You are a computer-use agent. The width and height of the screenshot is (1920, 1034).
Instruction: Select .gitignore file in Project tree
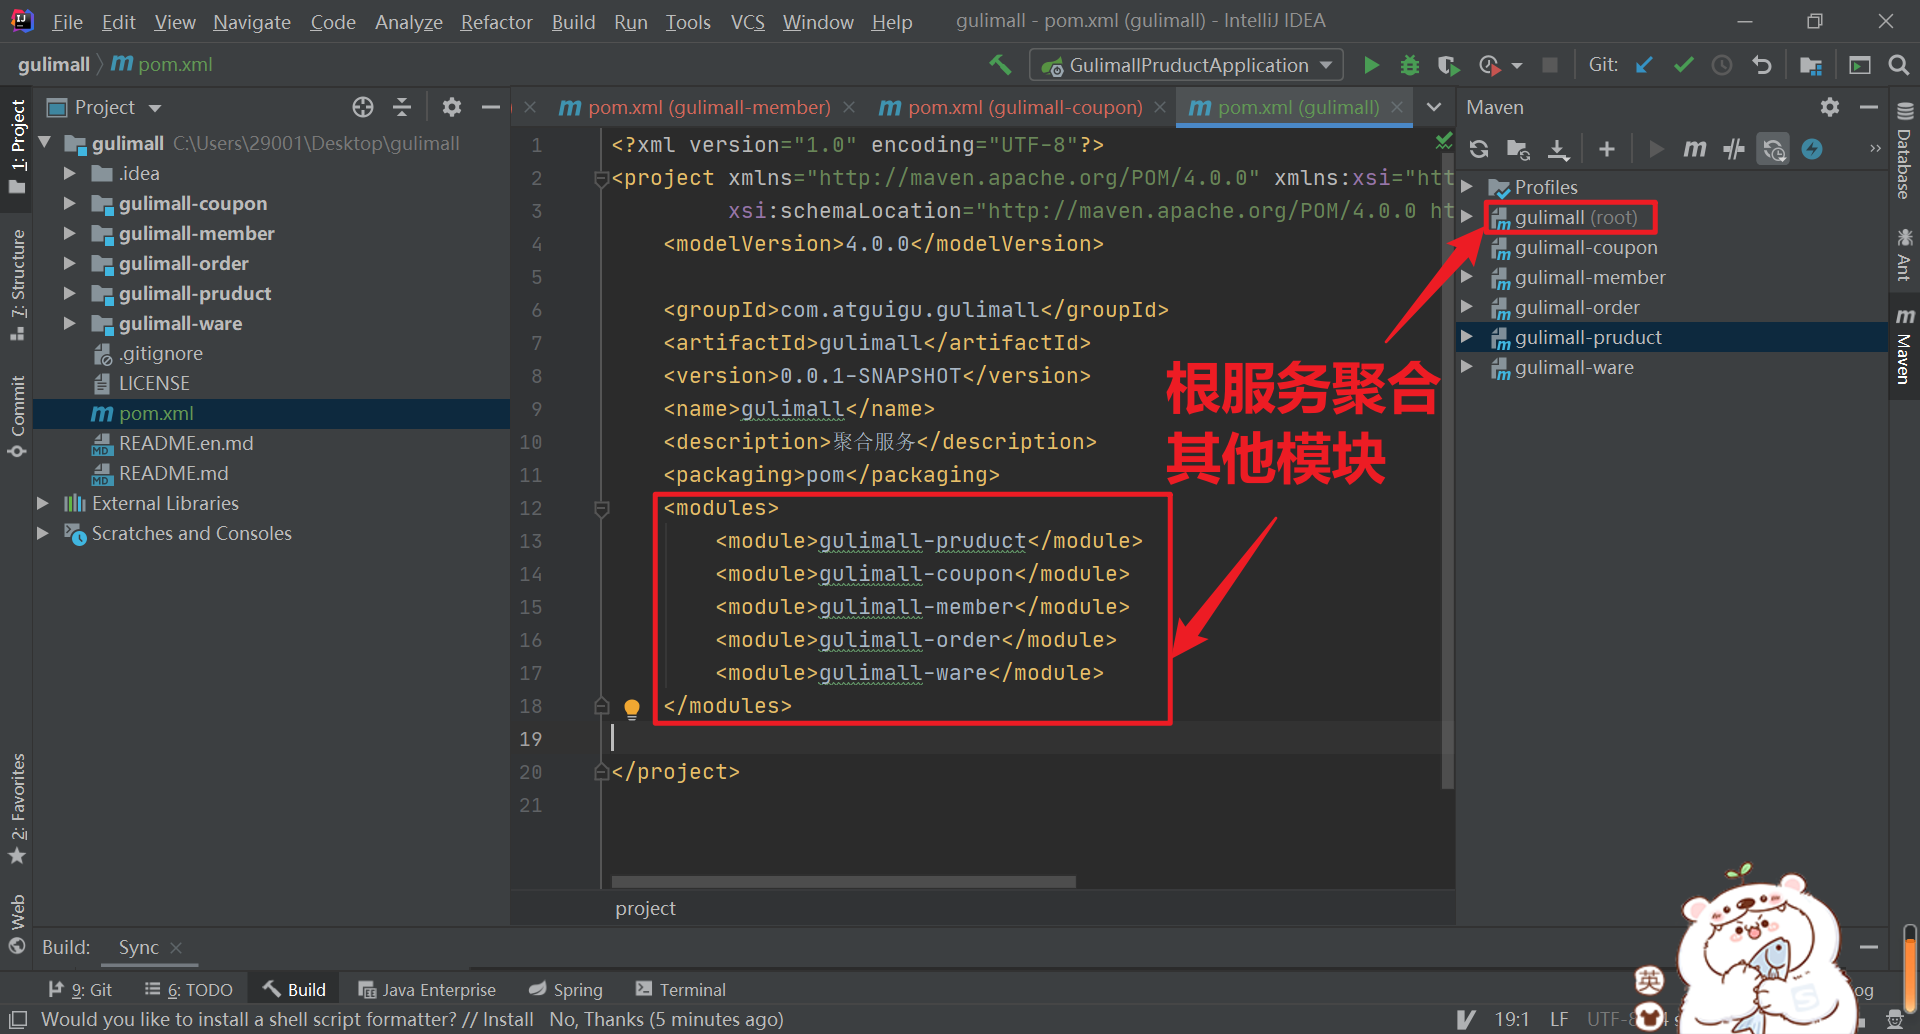coord(161,353)
